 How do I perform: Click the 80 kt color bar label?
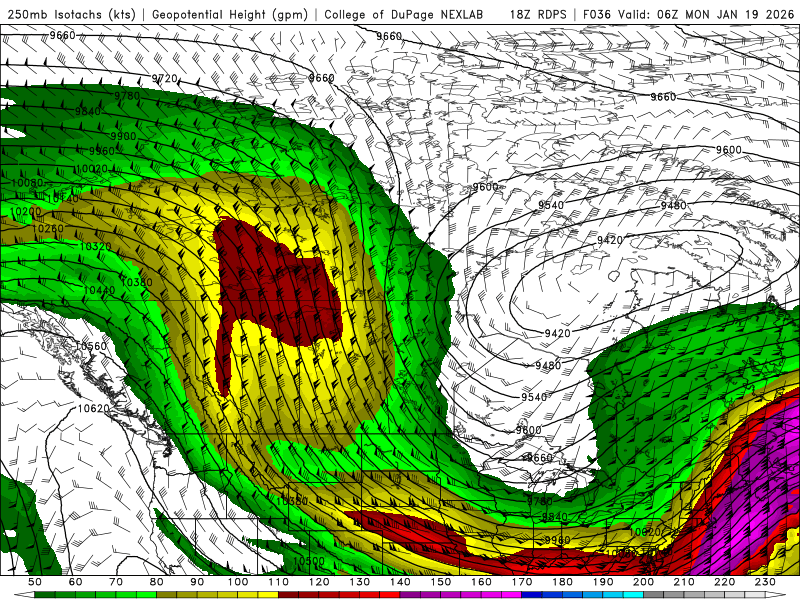click(157, 582)
